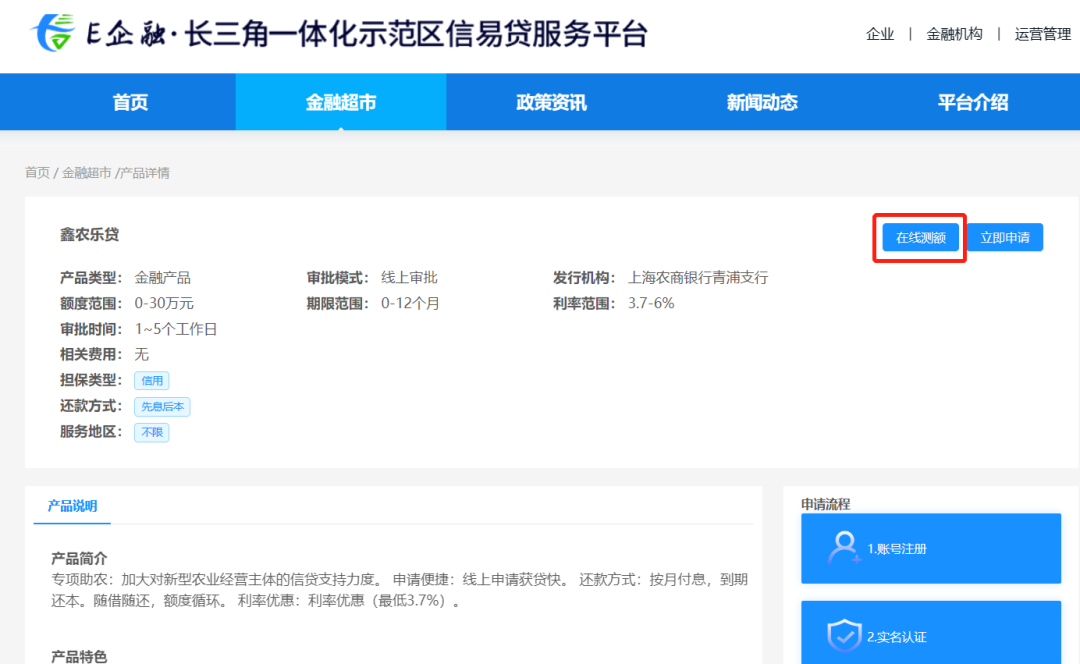The height and width of the screenshot is (664, 1080).
Task: Click the 企业 link at top right
Action: point(880,34)
